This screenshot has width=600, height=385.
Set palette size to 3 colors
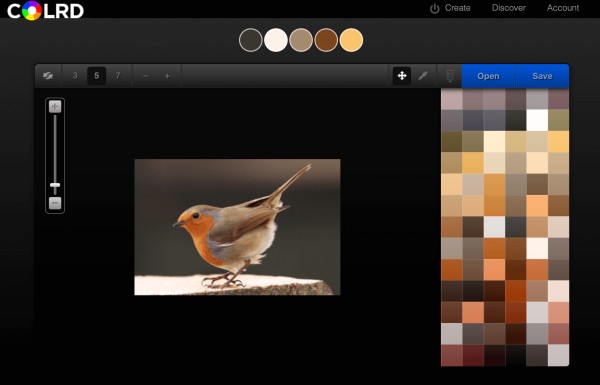[75, 76]
